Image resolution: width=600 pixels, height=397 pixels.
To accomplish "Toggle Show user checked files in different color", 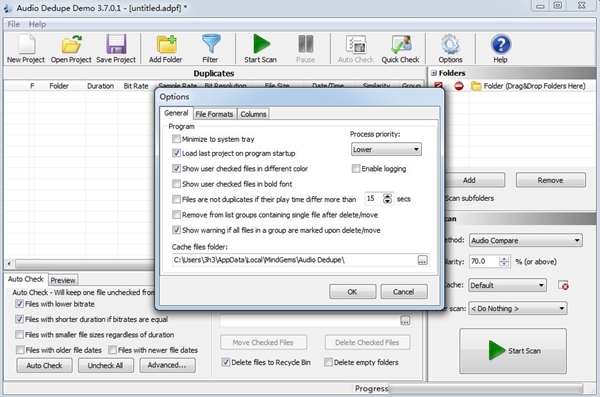I will coord(176,168).
